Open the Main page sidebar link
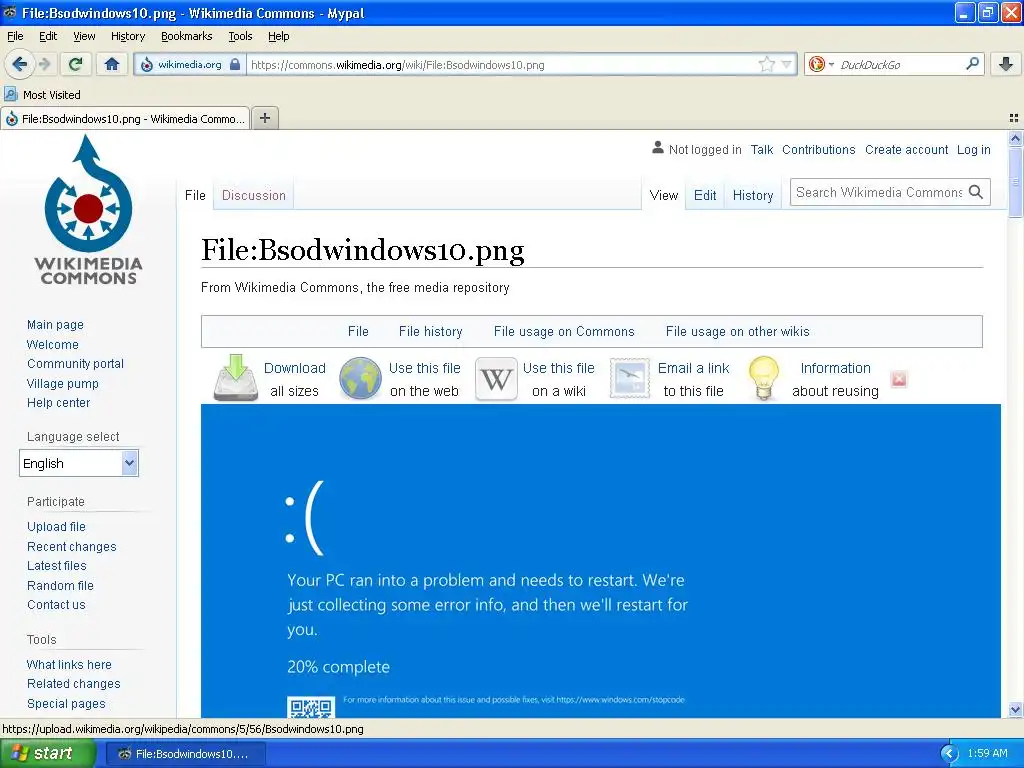This screenshot has width=1024, height=768. (55, 325)
